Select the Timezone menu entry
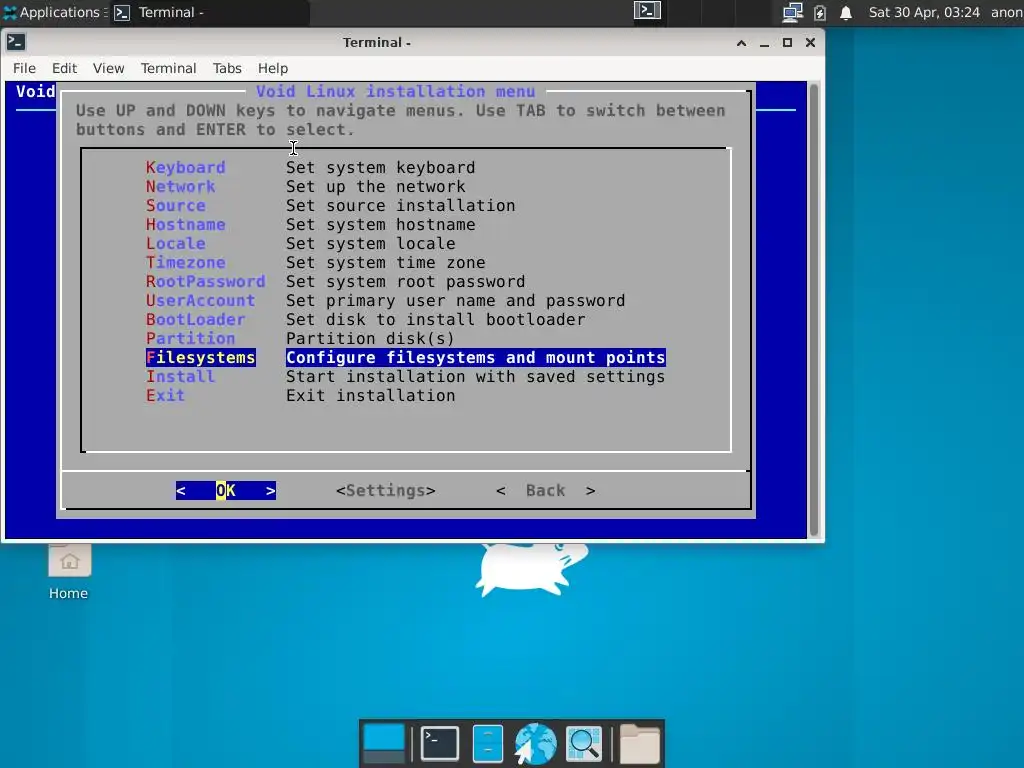The height and width of the screenshot is (768, 1024). click(185, 262)
